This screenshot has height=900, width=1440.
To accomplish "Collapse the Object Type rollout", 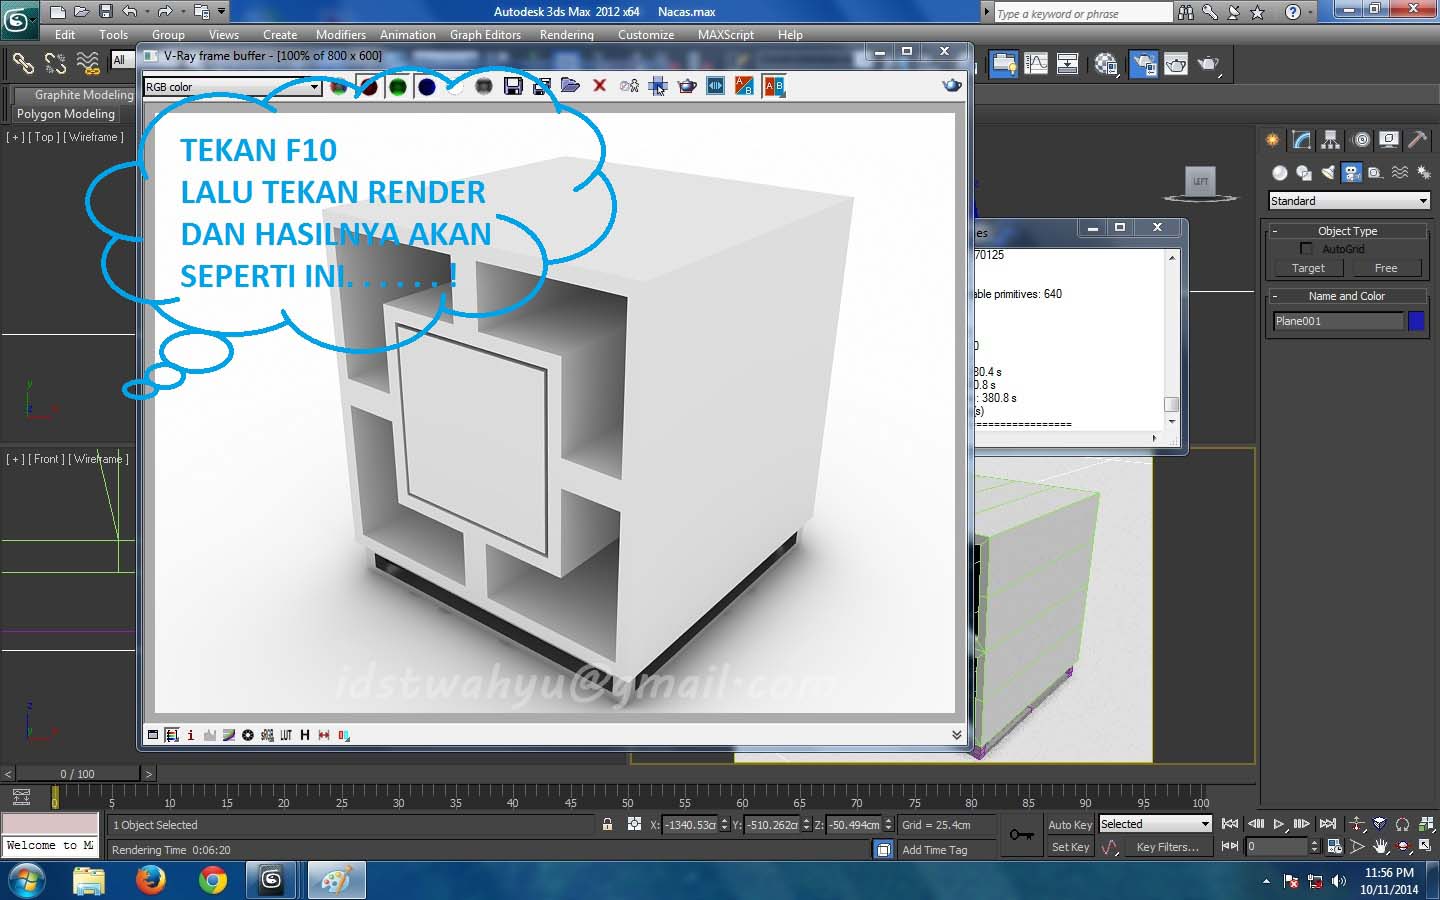I will [x=1347, y=231].
